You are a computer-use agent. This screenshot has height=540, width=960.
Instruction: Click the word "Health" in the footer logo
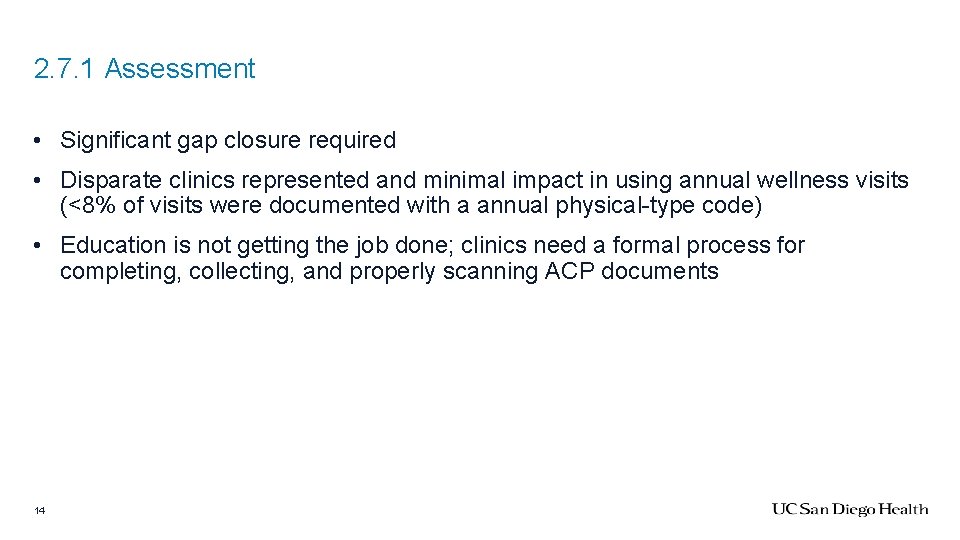click(x=905, y=510)
